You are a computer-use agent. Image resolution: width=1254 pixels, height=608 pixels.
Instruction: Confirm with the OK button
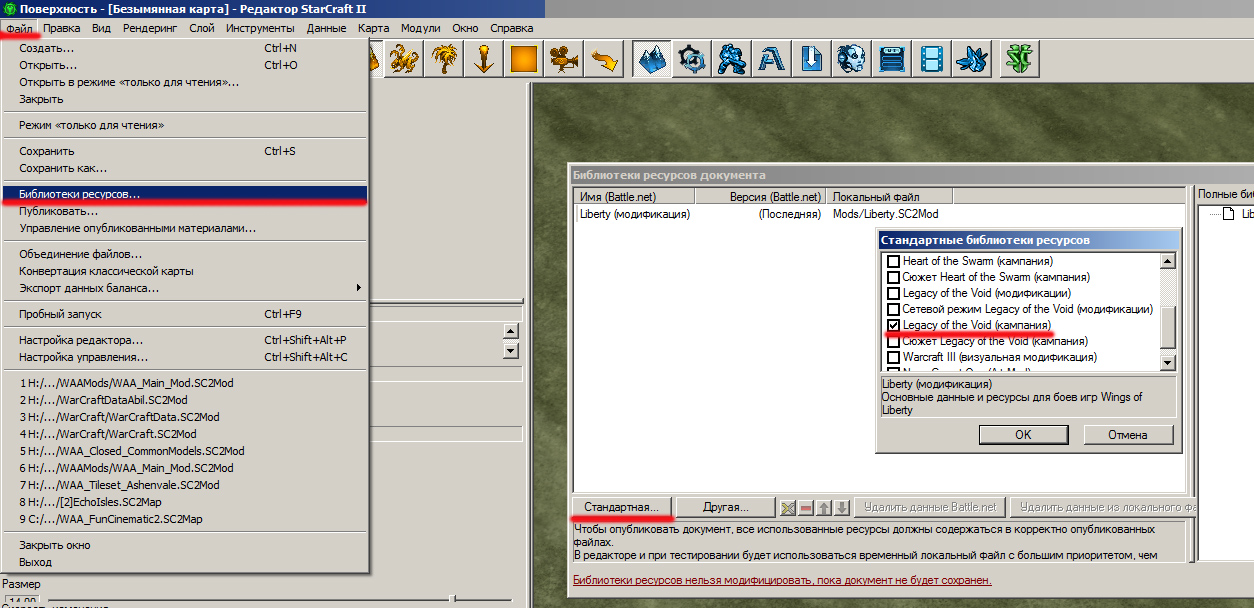[1023, 435]
